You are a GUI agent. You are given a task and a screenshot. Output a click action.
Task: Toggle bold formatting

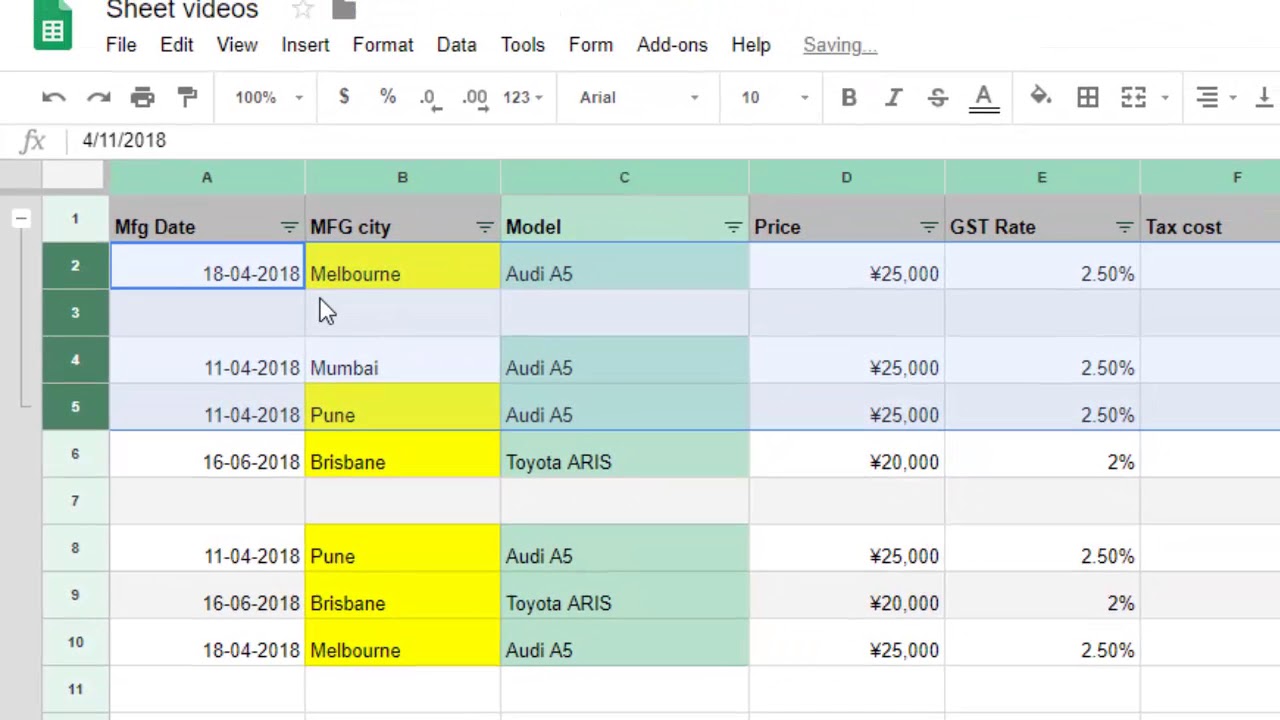(849, 97)
